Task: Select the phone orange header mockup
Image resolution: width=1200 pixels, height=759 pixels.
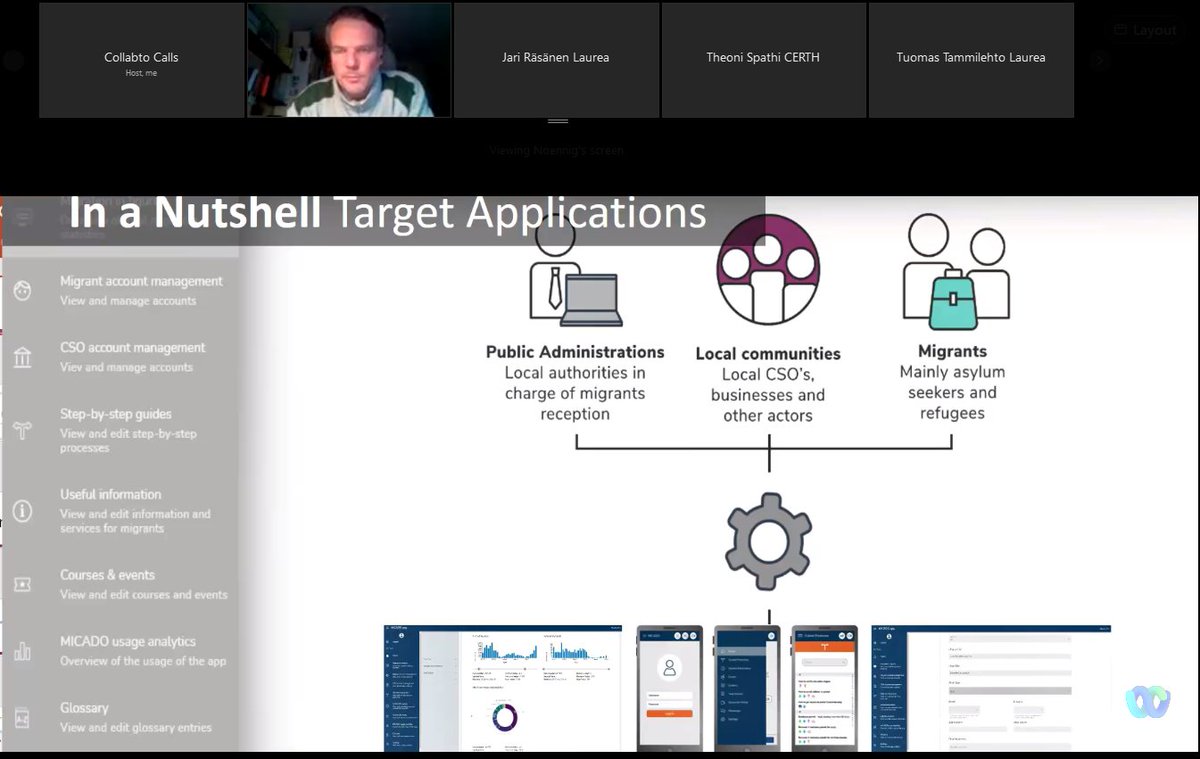Action: (x=825, y=688)
